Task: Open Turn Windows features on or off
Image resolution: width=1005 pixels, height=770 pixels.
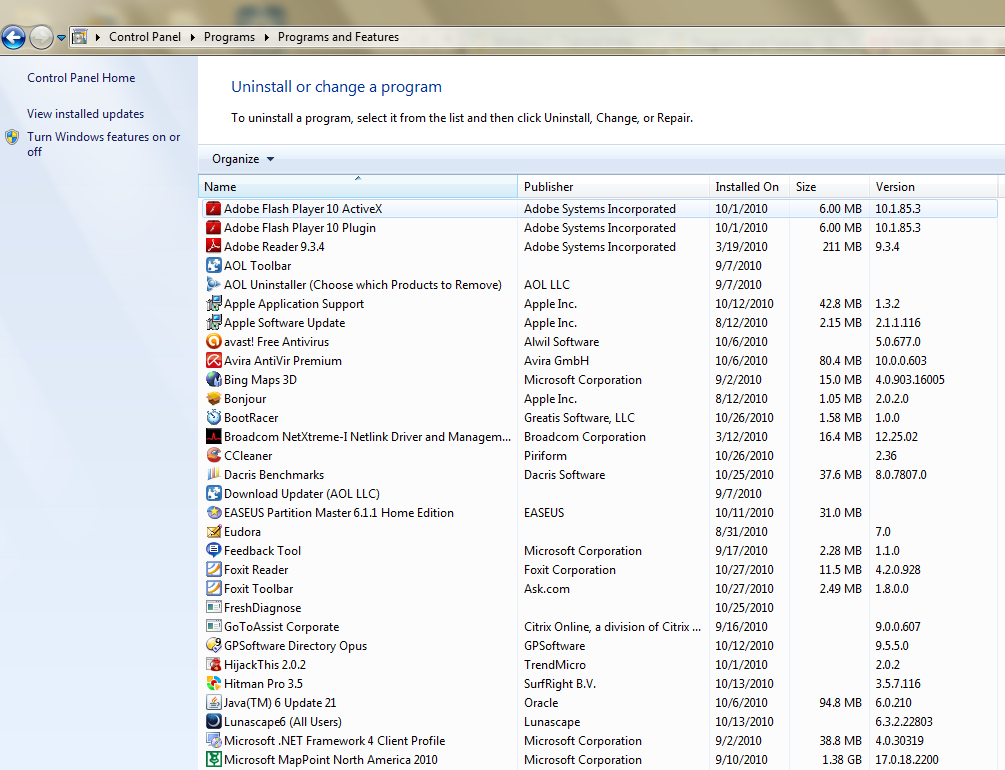Action: point(103,144)
